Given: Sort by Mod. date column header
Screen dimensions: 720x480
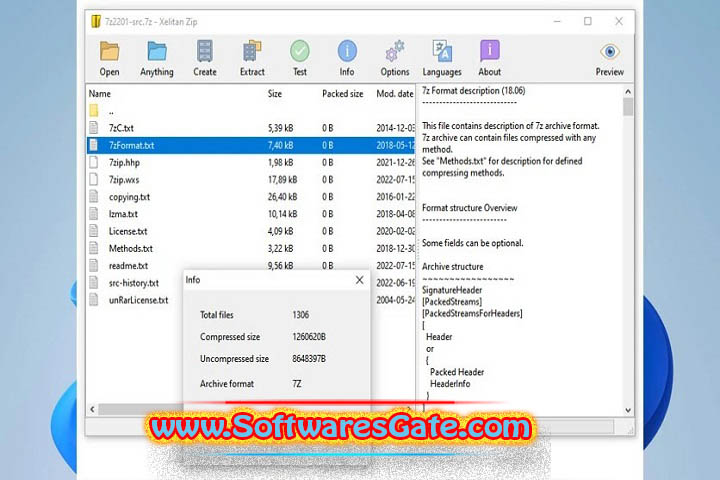Looking at the screenshot, I should pos(394,94).
